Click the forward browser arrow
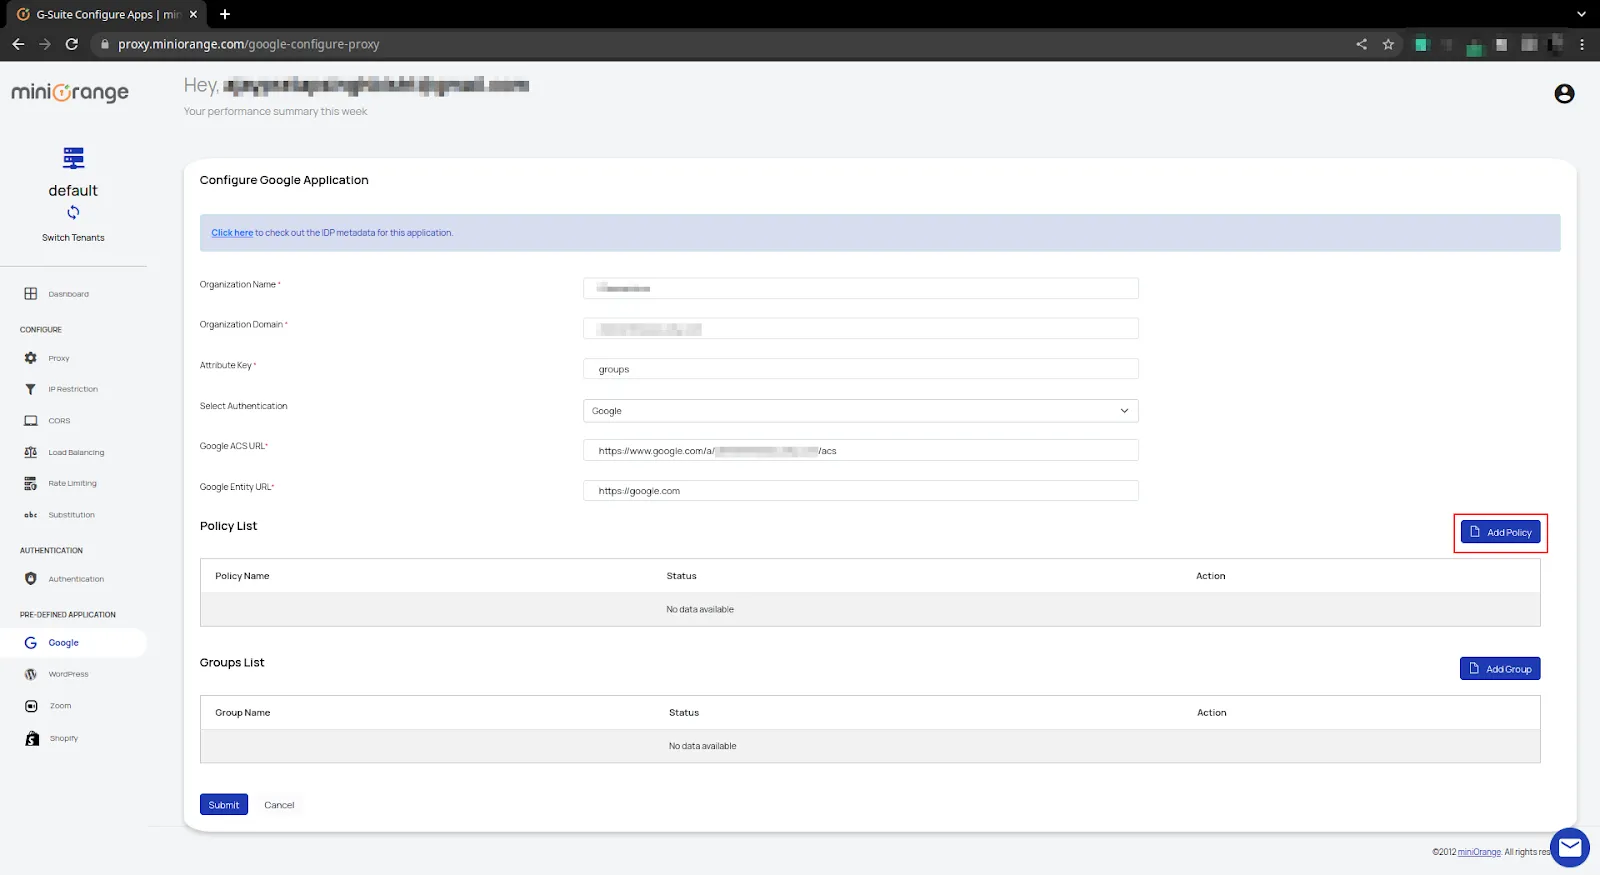Screen dimensions: 1600x875 coord(45,44)
